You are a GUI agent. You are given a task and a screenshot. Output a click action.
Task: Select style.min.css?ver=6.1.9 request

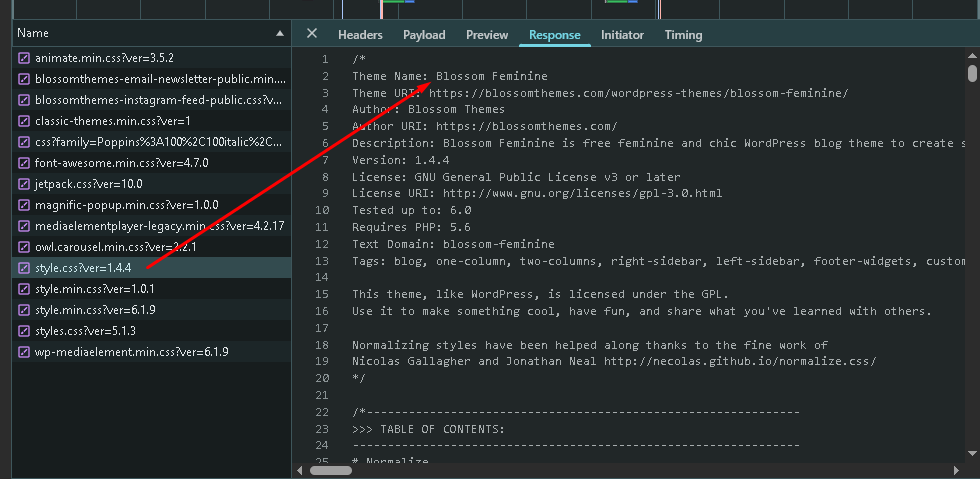[151, 310]
